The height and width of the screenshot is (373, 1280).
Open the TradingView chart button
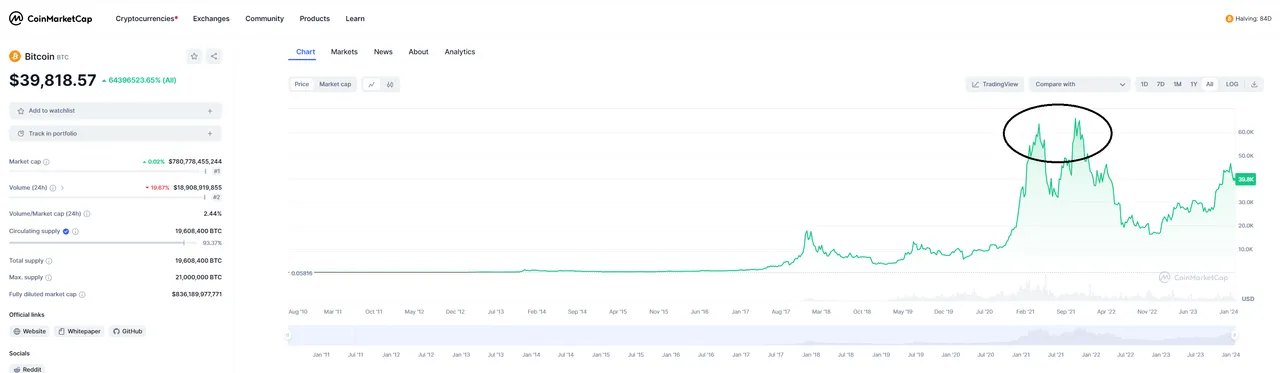tap(995, 84)
